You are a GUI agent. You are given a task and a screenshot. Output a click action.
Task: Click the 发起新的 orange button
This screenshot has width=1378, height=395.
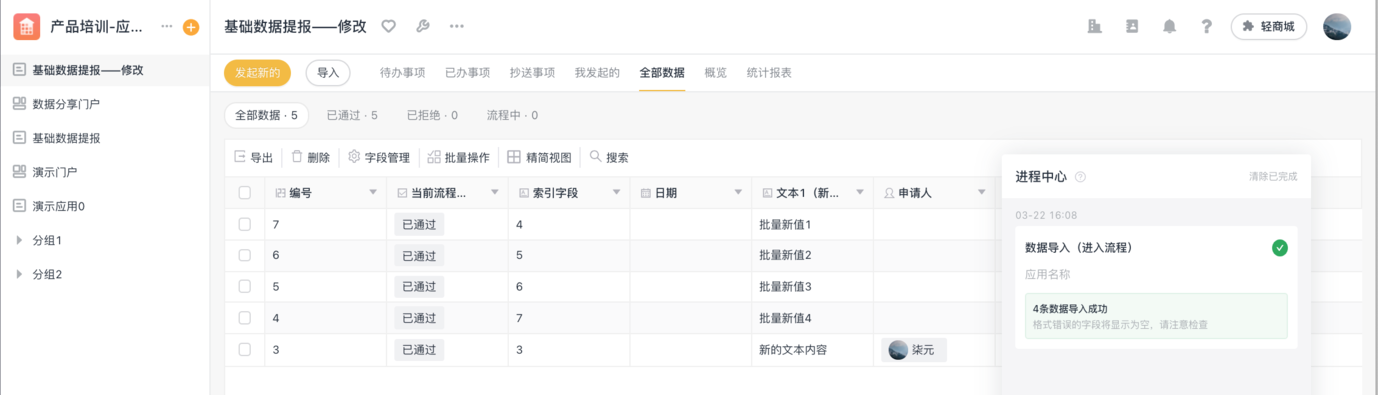(x=257, y=73)
